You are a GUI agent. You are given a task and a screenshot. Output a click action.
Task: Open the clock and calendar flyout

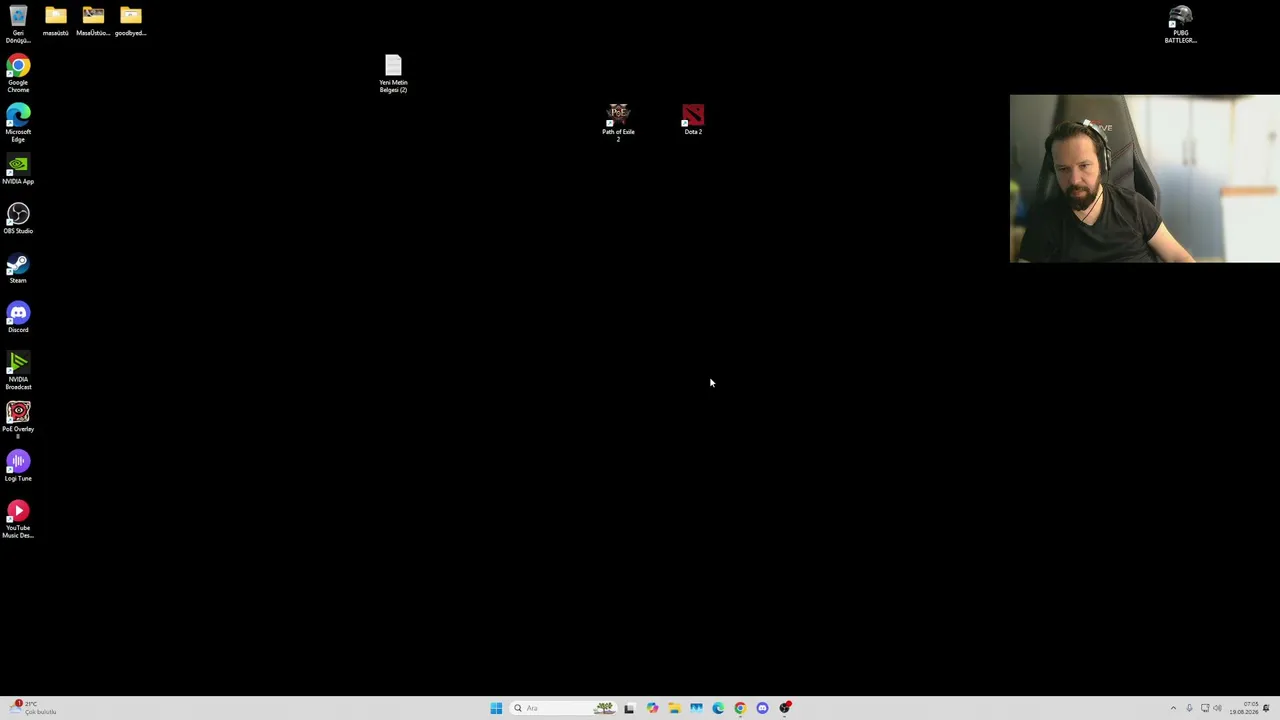pyautogui.click(x=1244, y=708)
